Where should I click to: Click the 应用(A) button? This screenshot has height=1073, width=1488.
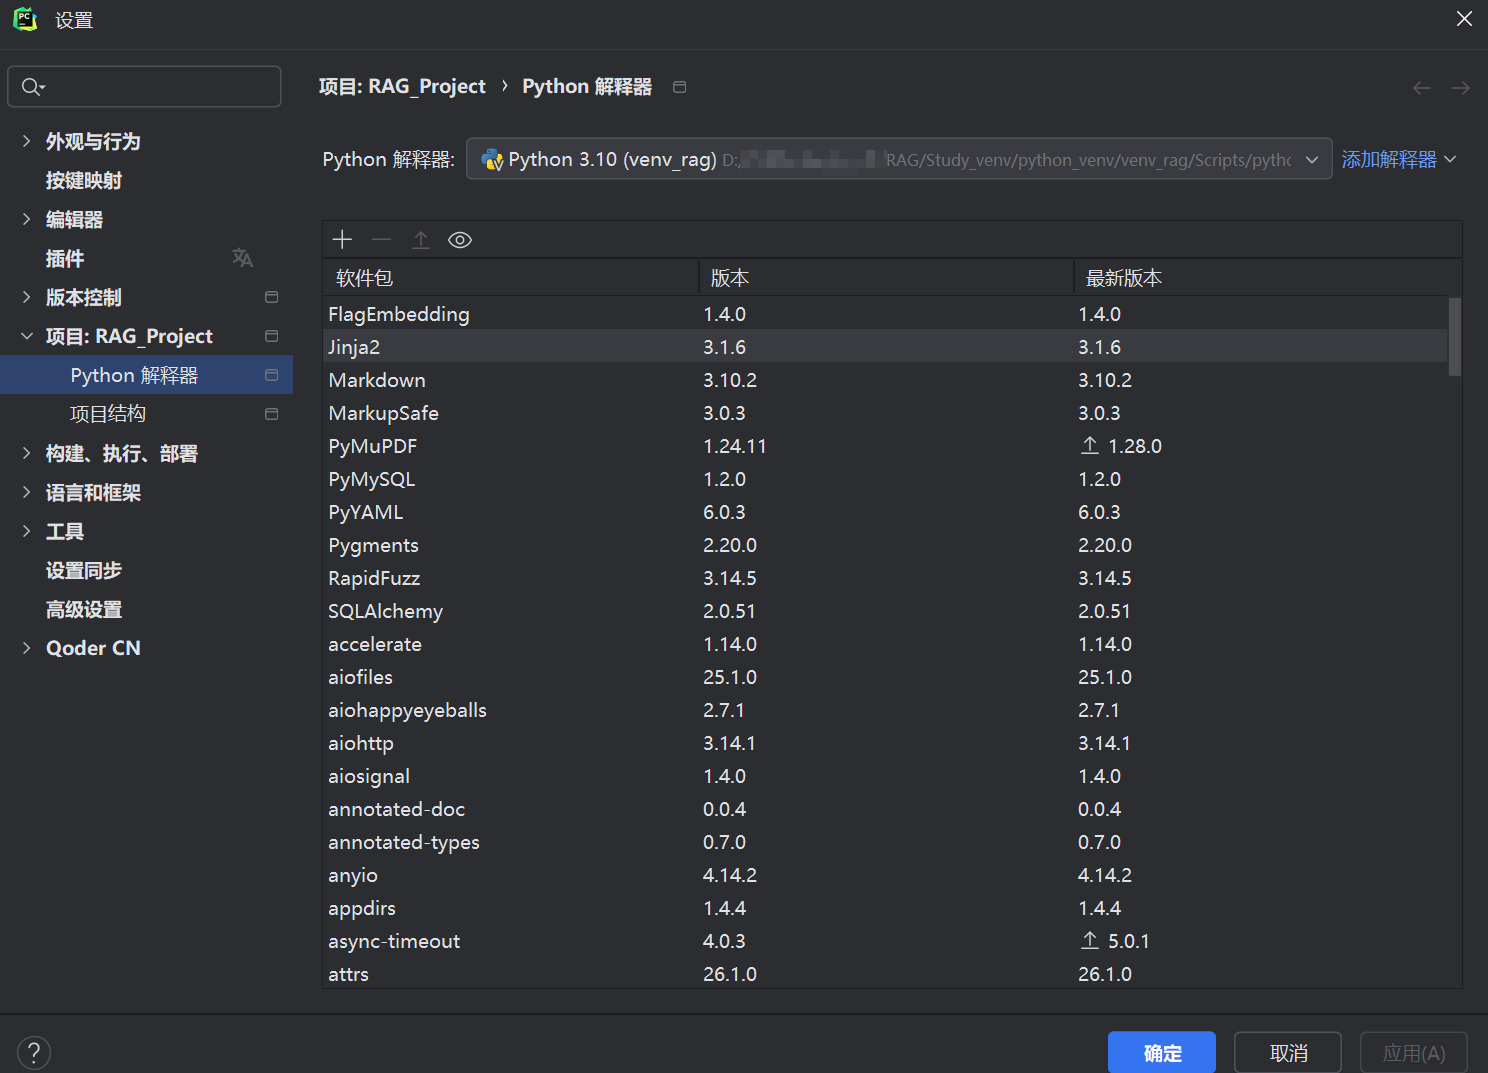pos(1414,1053)
